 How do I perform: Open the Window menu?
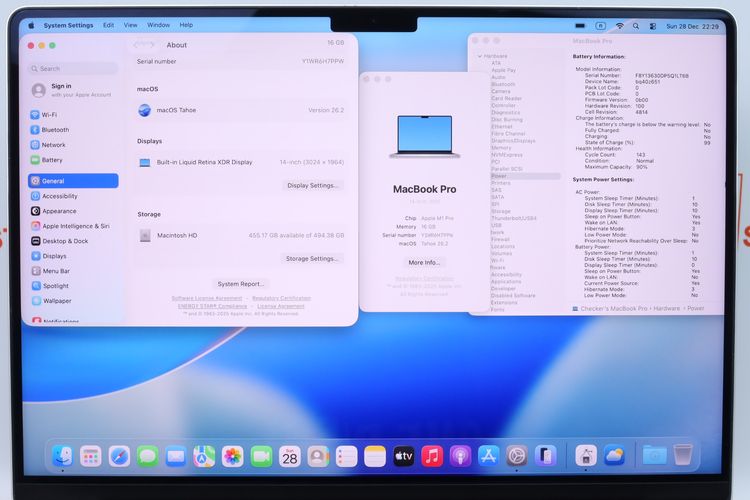coord(158,25)
